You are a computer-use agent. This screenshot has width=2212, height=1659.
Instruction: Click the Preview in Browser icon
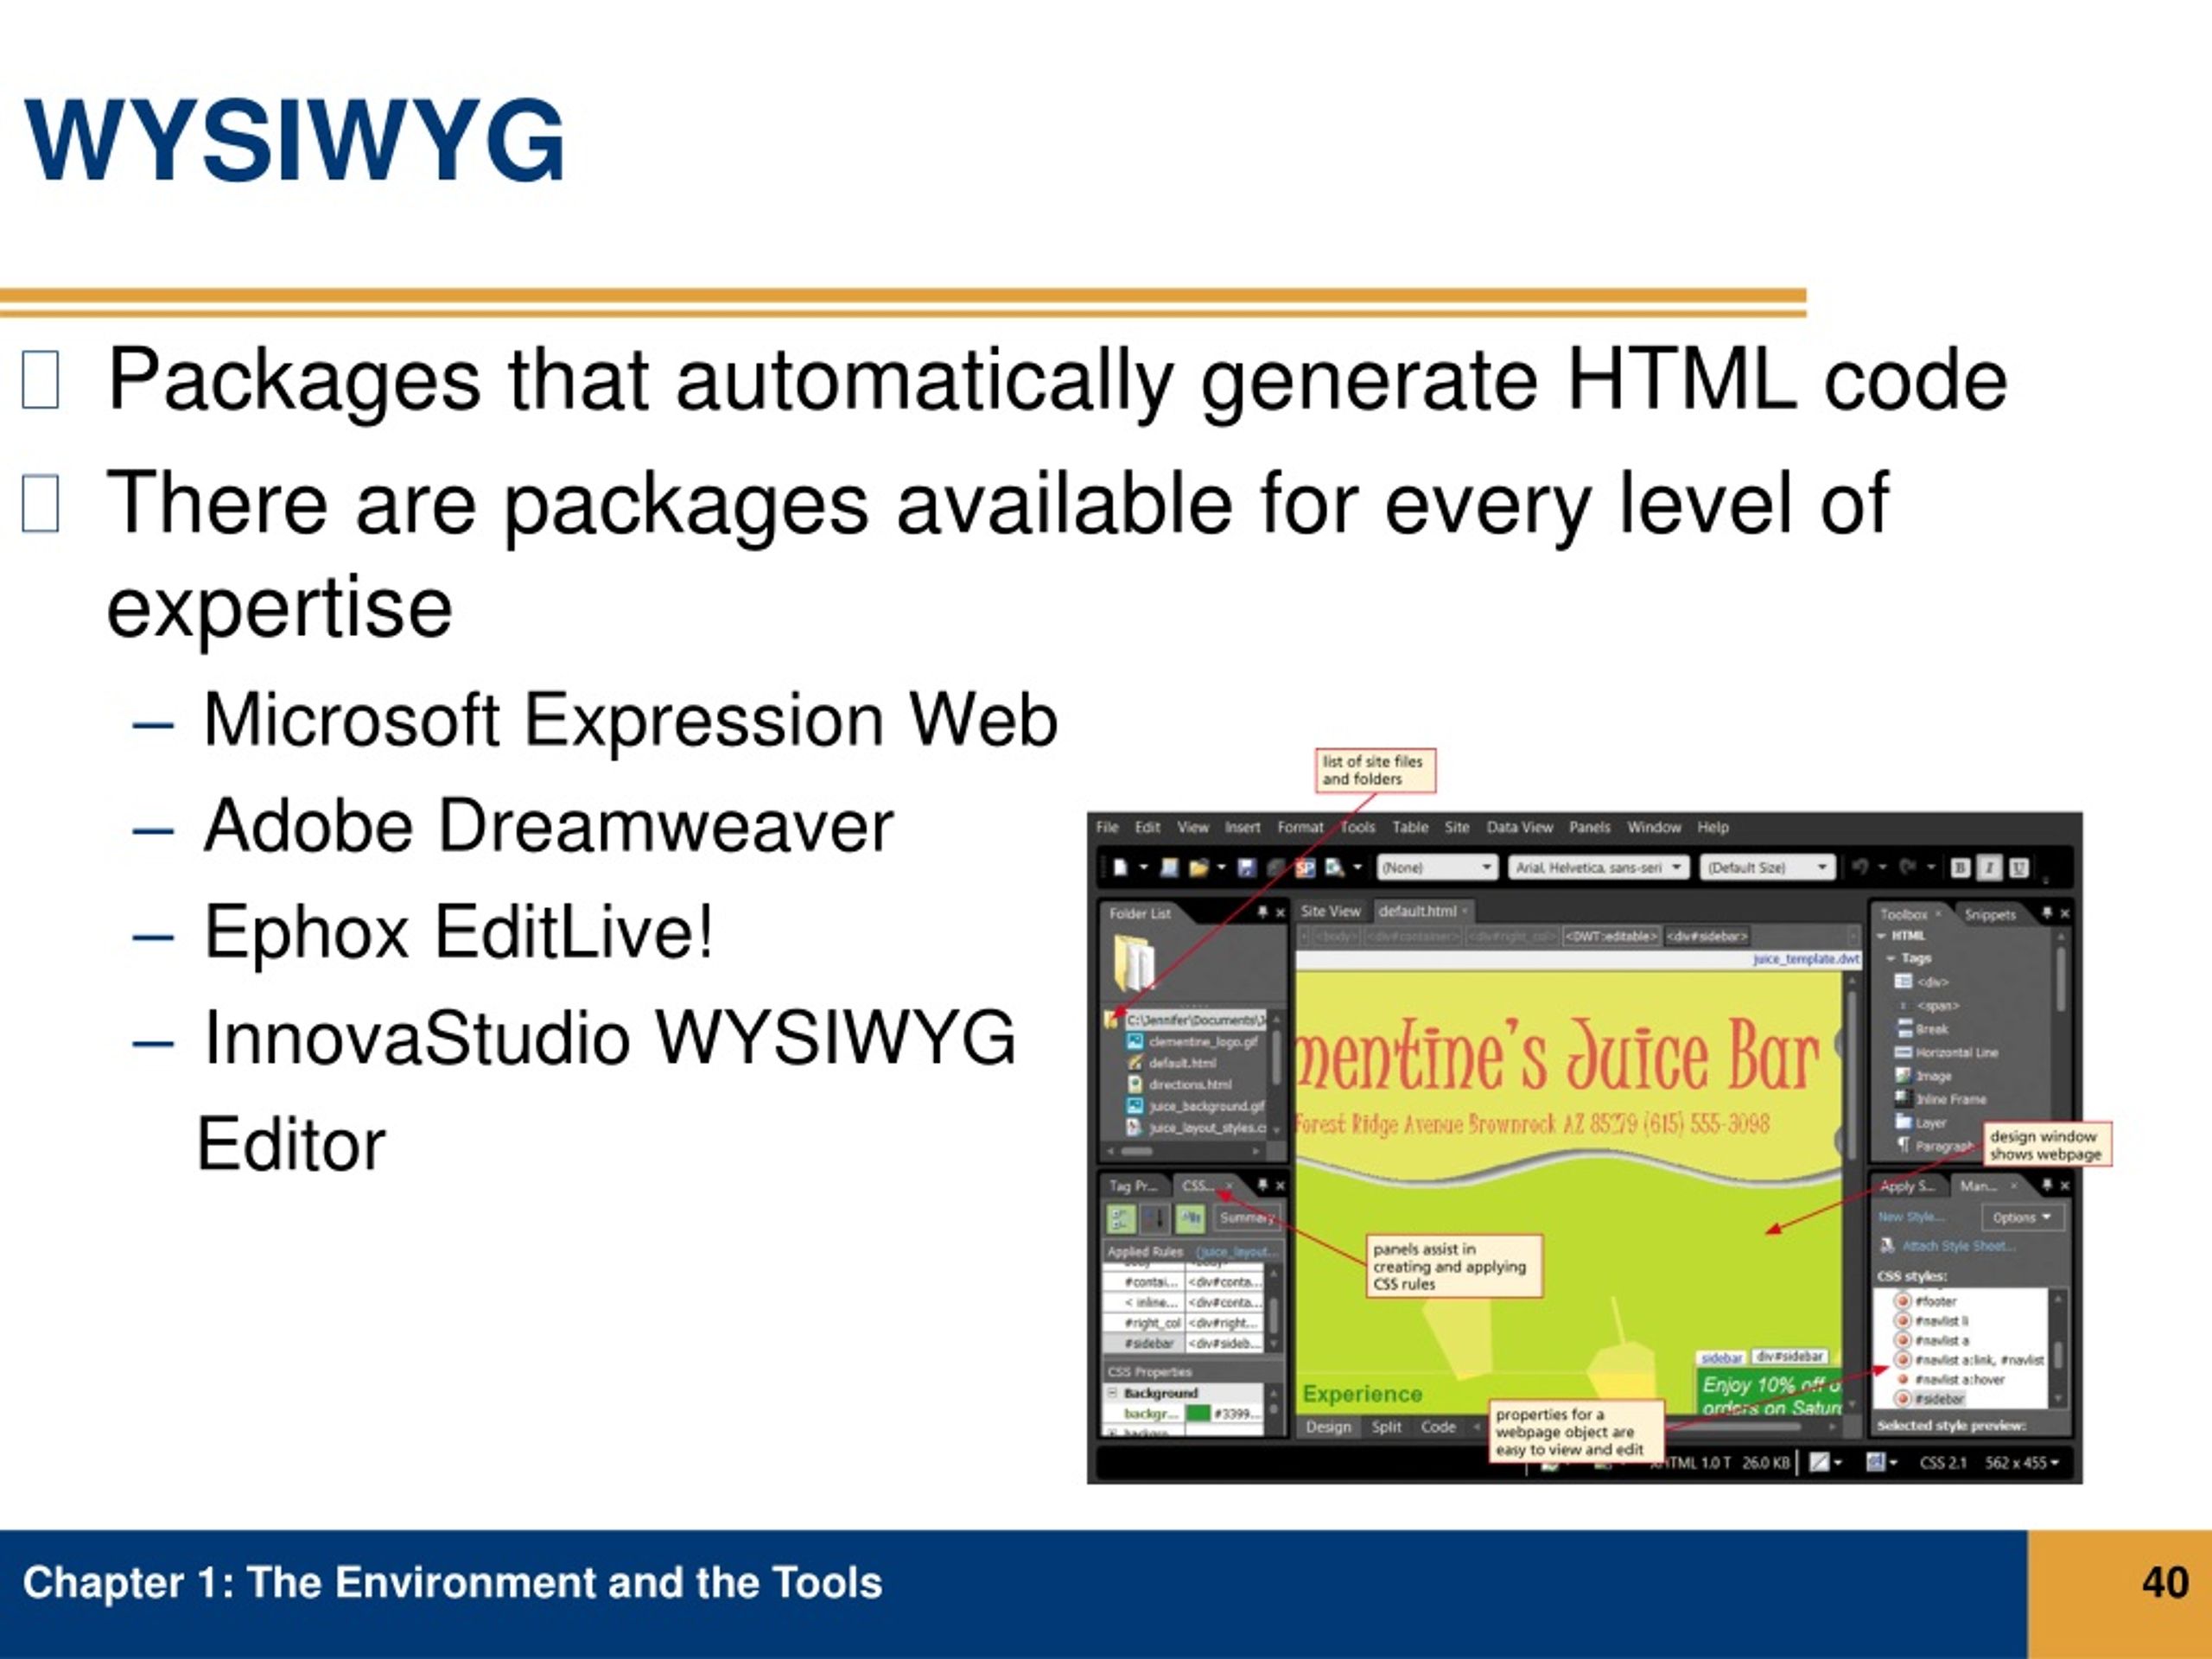click(x=1334, y=867)
